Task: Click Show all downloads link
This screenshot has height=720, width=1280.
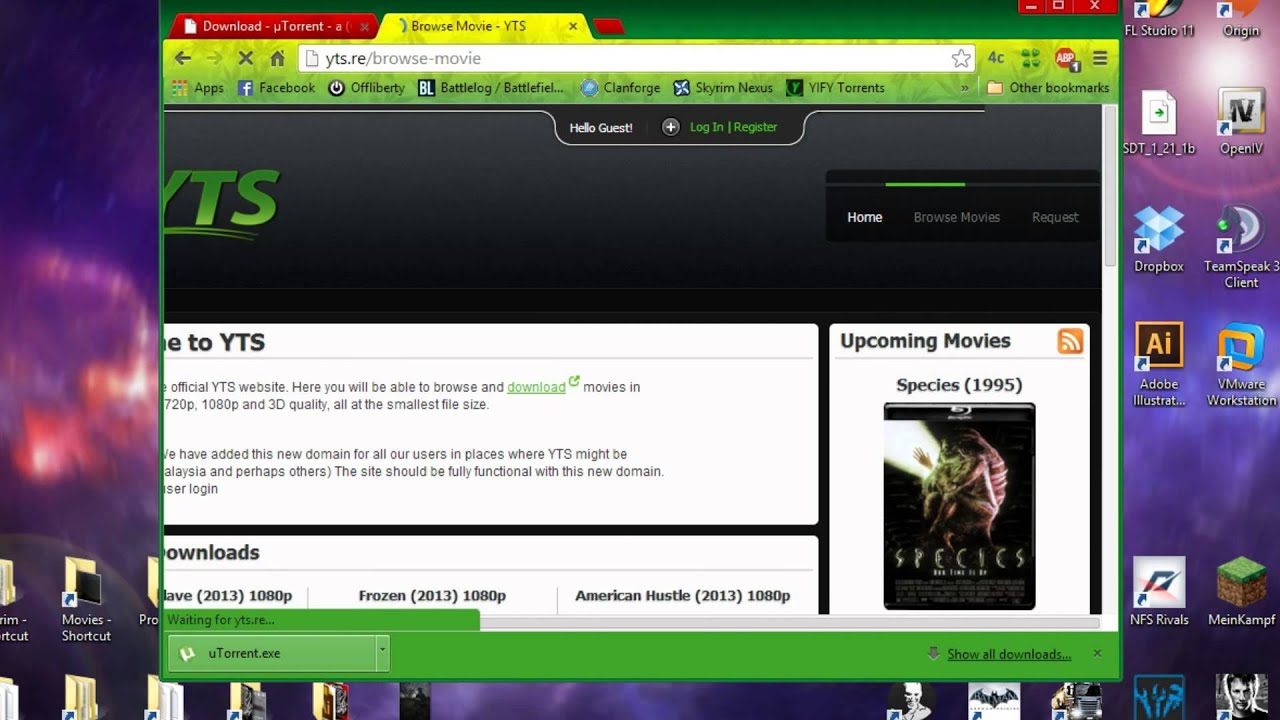Action: click(1009, 654)
